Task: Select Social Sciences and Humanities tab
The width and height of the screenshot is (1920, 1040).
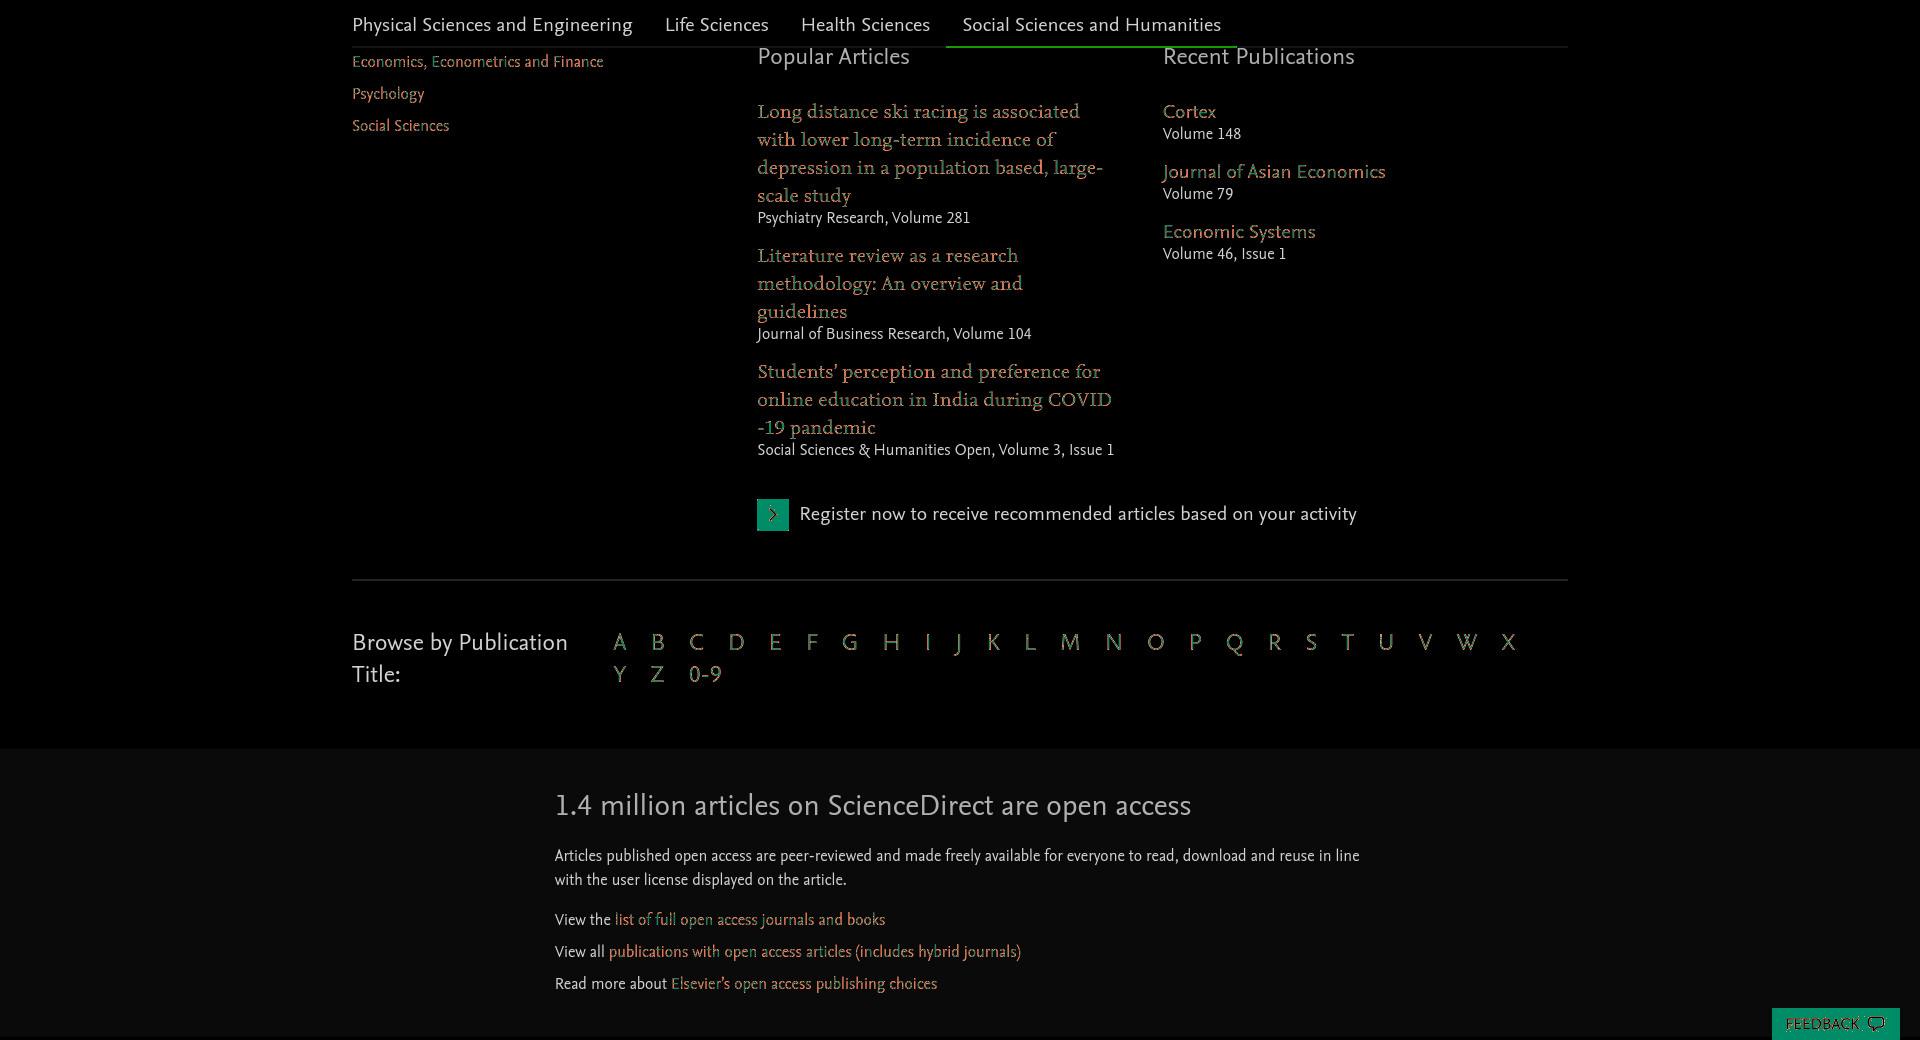Action: (x=1091, y=25)
